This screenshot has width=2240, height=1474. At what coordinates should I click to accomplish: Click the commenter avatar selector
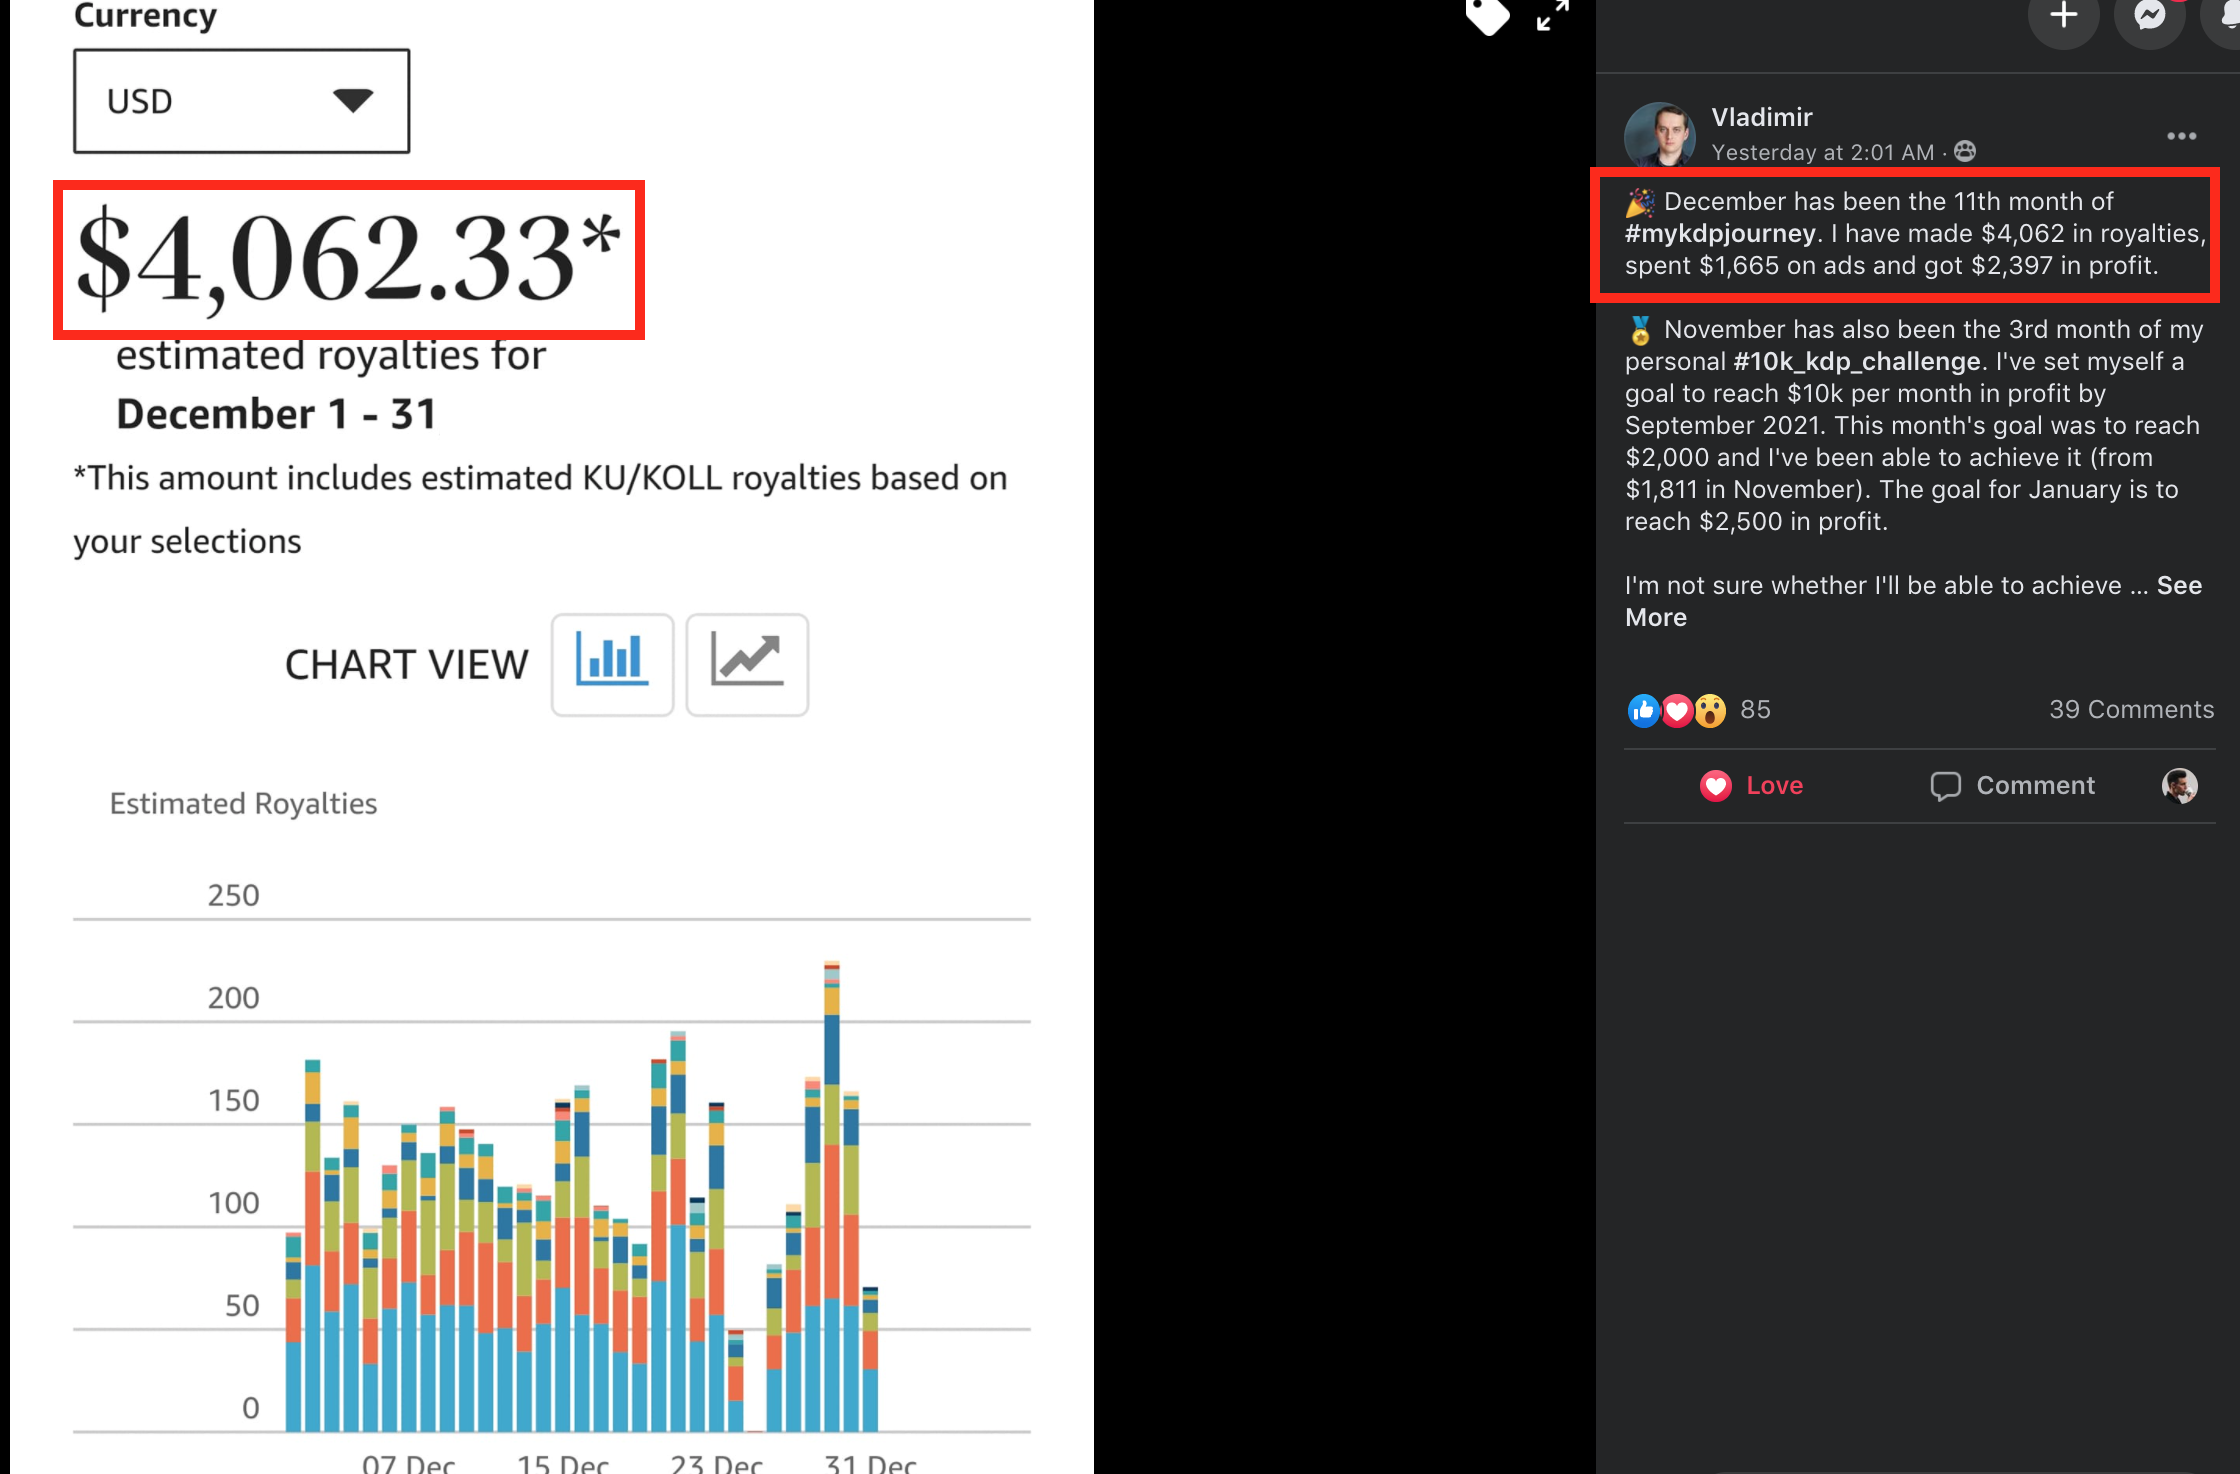[x=2180, y=786]
